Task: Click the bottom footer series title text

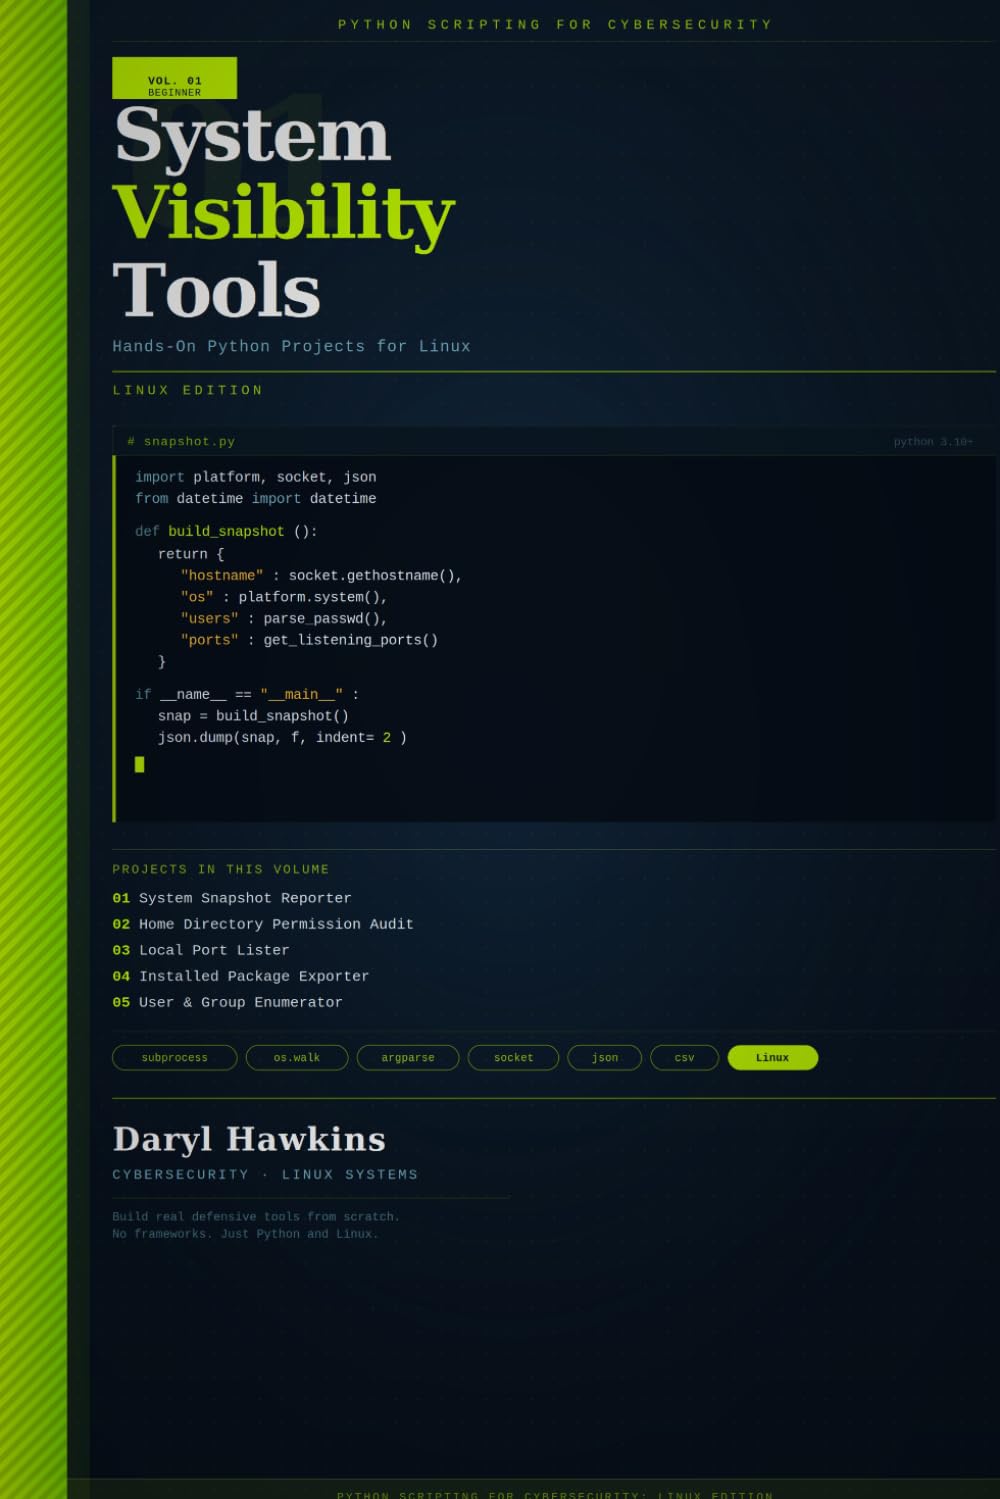Action: (x=555, y=1495)
